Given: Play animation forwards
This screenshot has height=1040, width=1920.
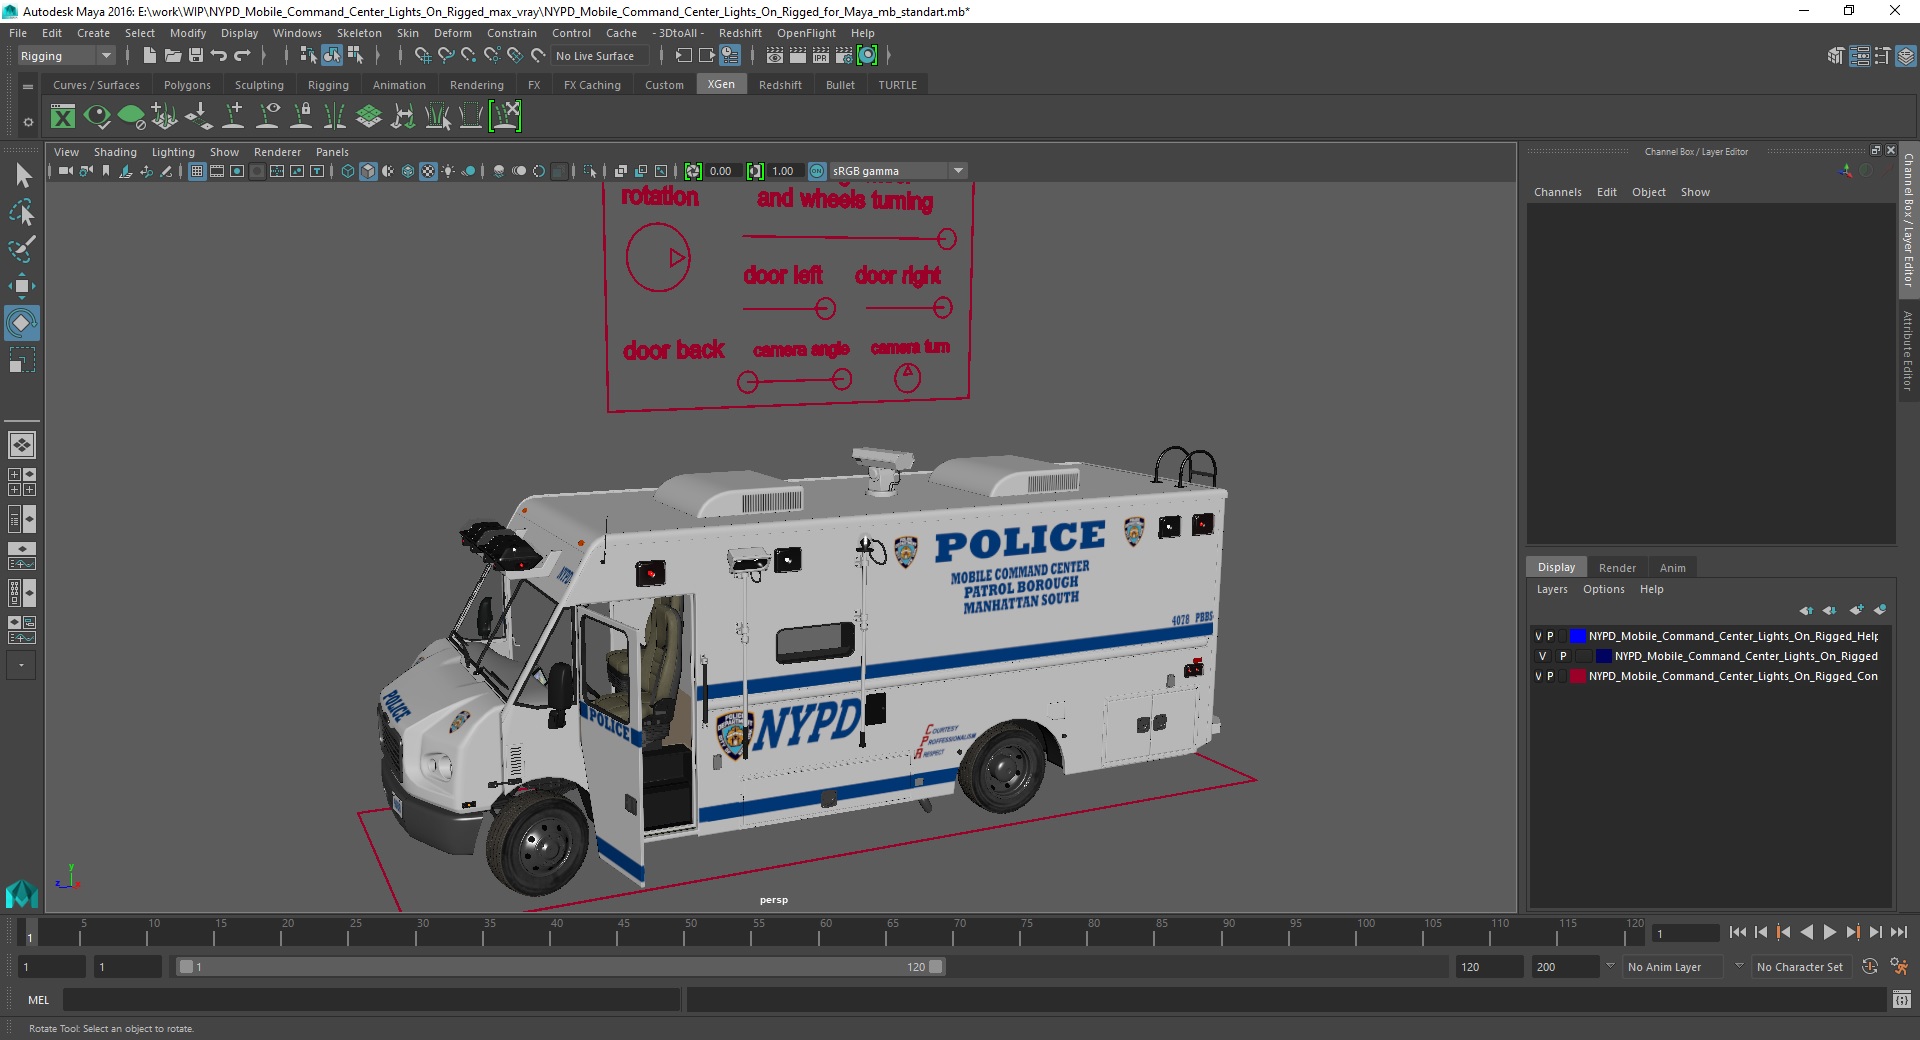Looking at the screenshot, I should click(1829, 932).
